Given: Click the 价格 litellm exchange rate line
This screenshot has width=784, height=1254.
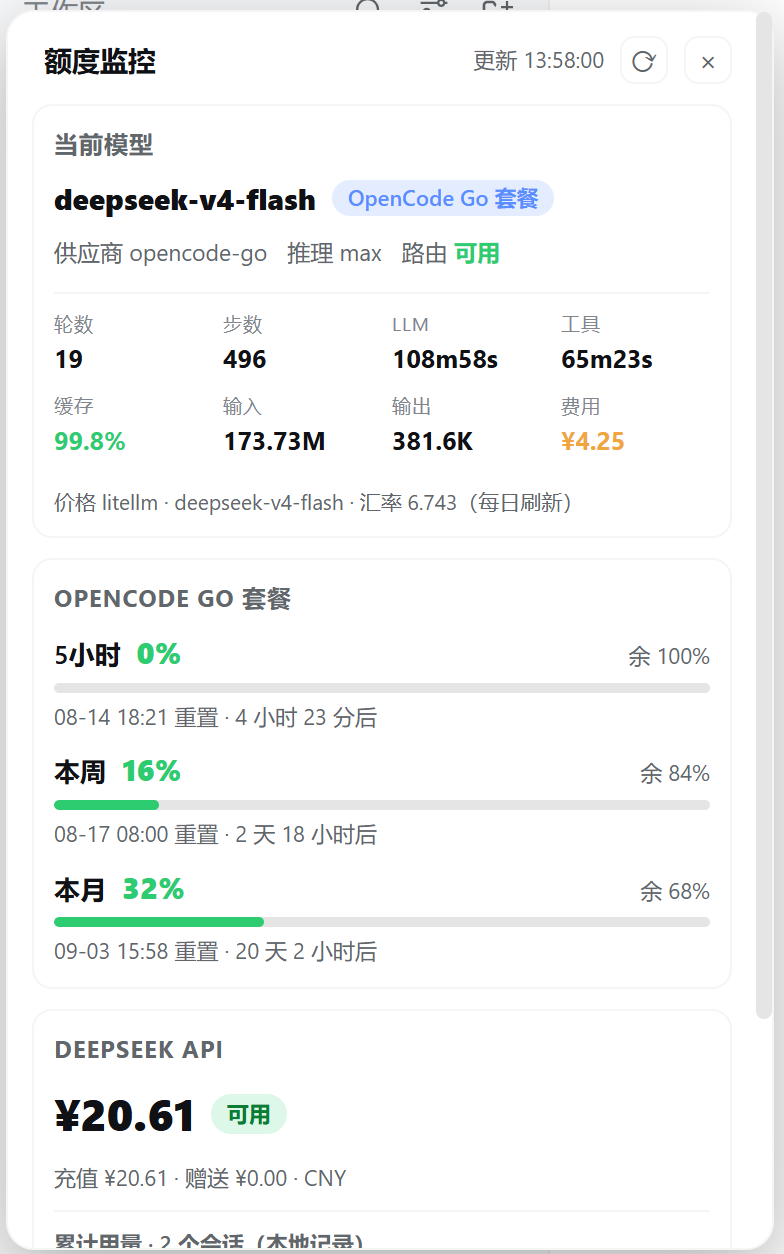Looking at the screenshot, I should coord(313,502).
